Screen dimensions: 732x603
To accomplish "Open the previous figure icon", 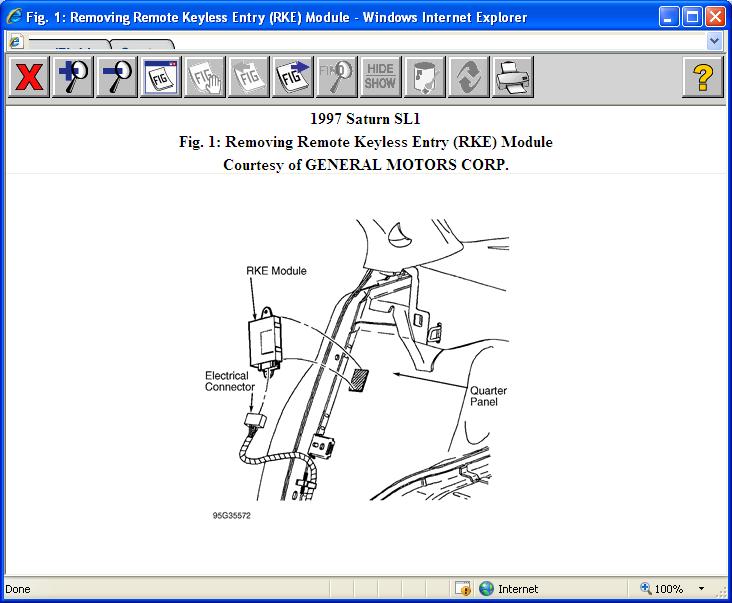I will (x=249, y=77).
